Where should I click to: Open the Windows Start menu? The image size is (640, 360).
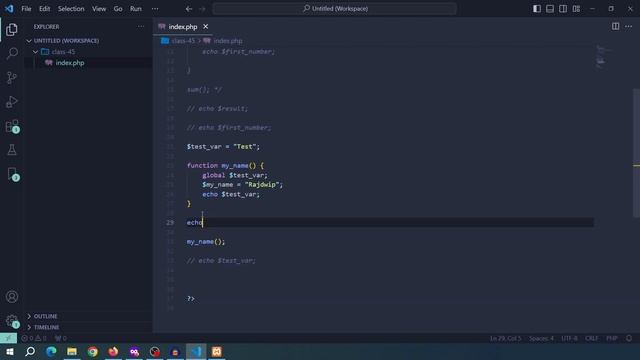pyautogui.click(x=9, y=351)
